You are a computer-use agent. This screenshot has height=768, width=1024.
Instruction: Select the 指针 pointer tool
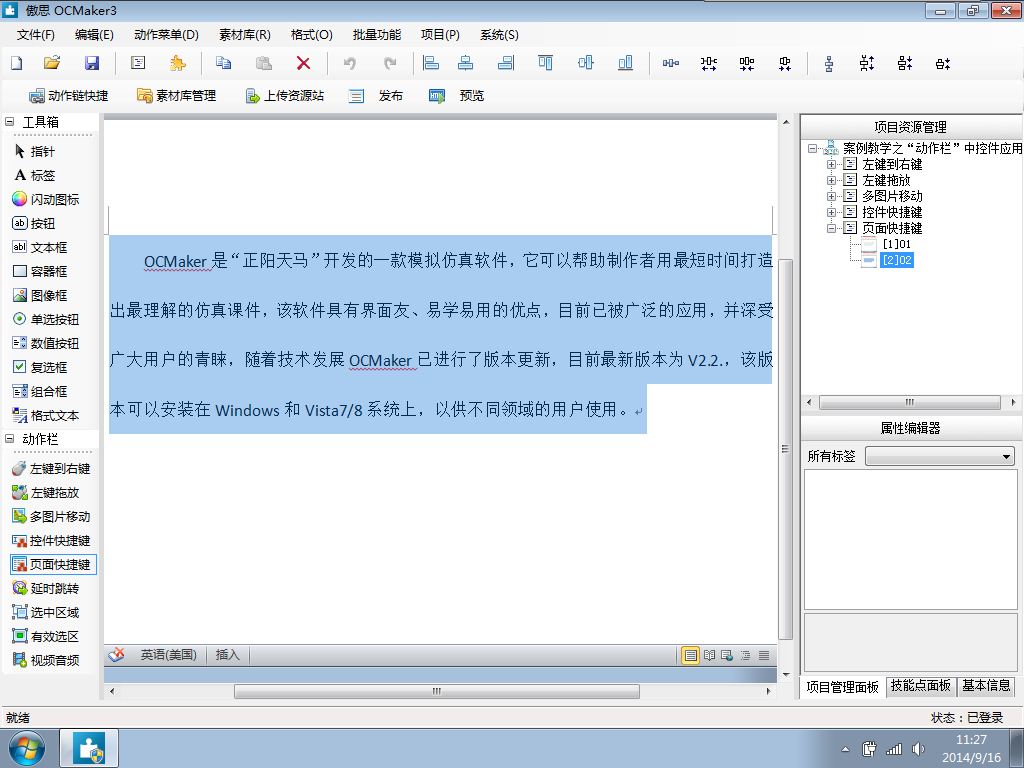click(35, 152)
